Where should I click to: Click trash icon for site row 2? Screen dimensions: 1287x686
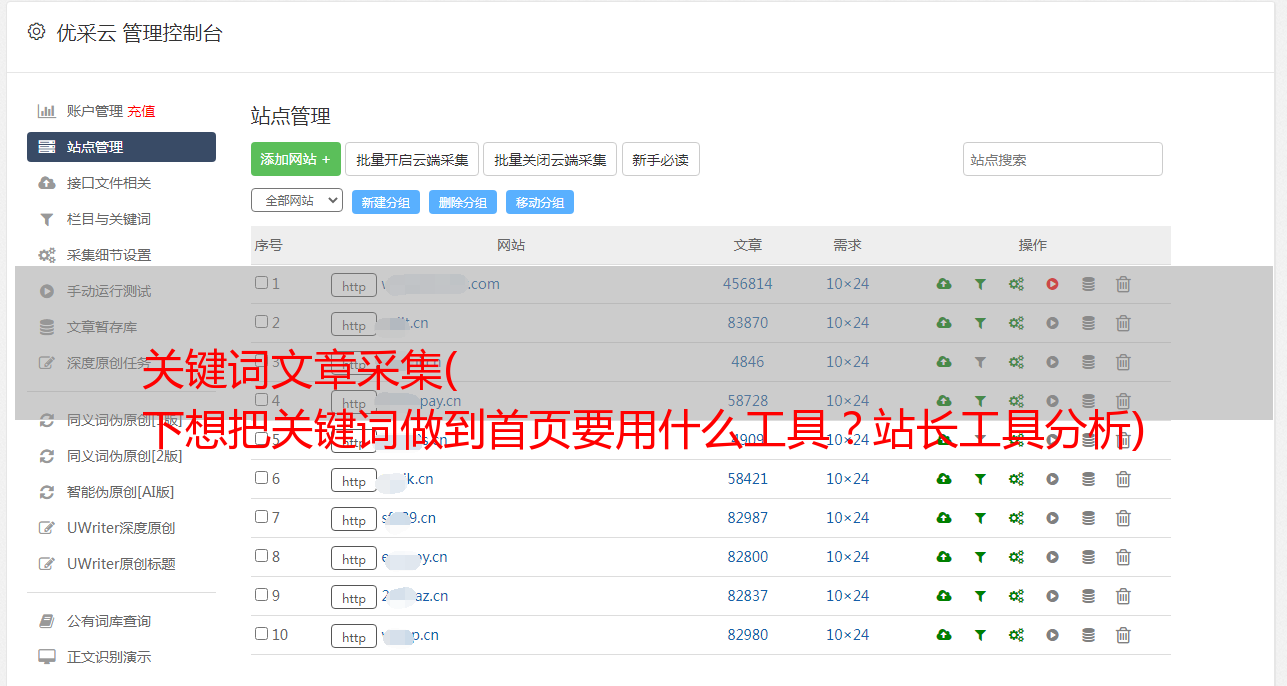point(1123,323)
